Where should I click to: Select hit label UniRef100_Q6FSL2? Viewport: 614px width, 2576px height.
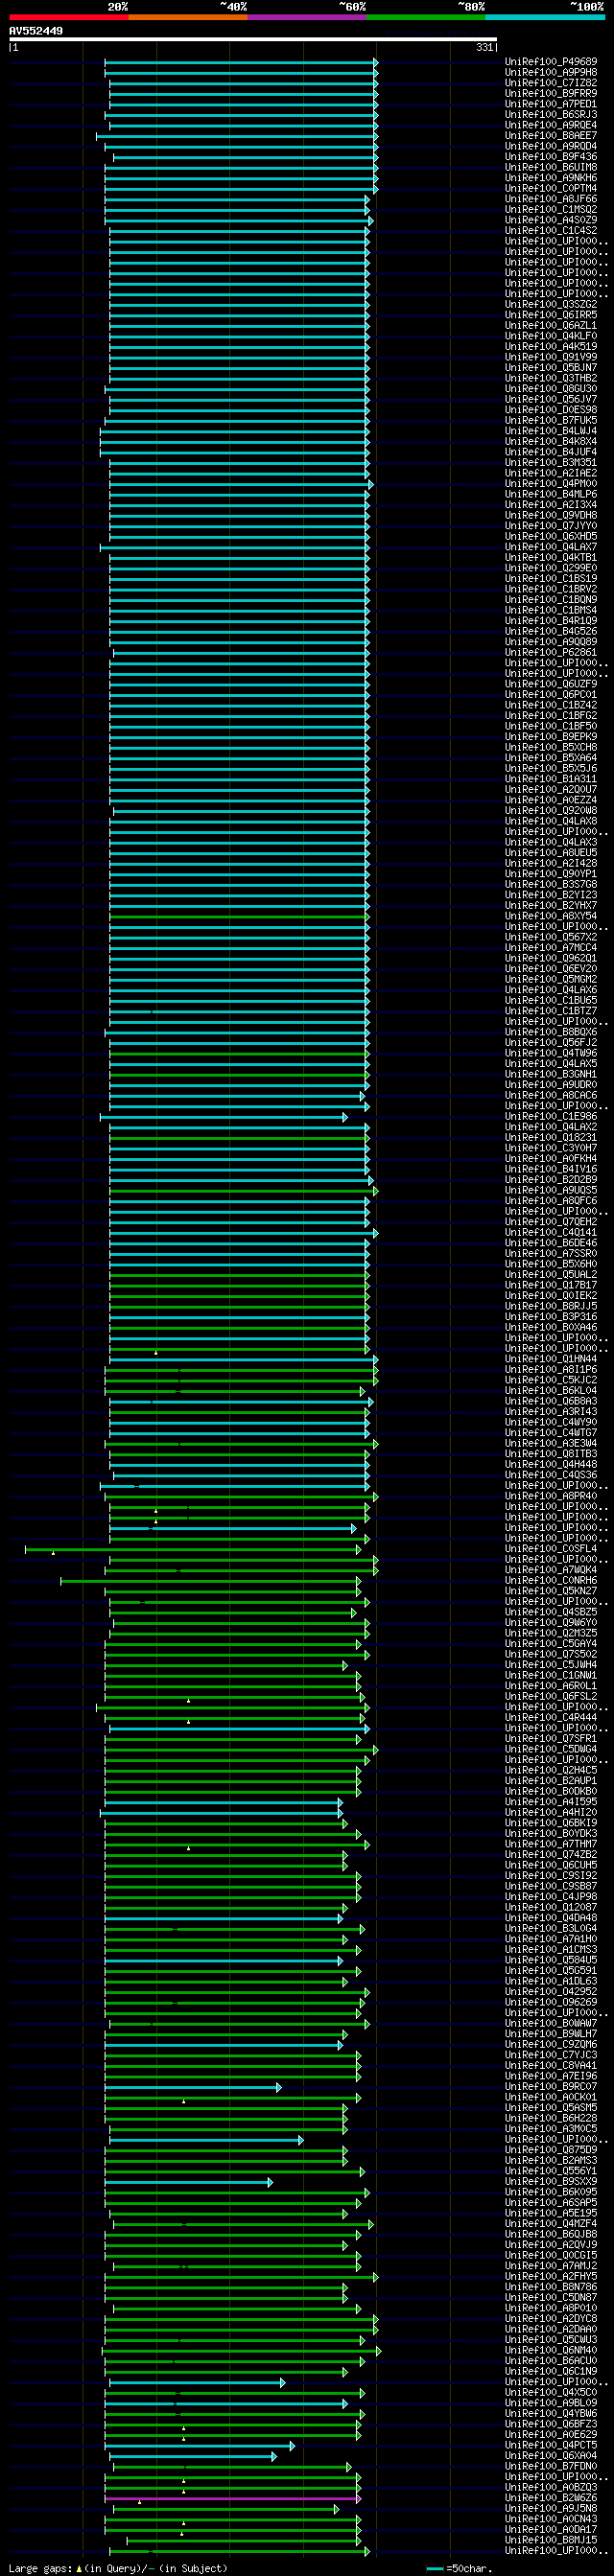pyautogui.click(x=551, y=1696)
